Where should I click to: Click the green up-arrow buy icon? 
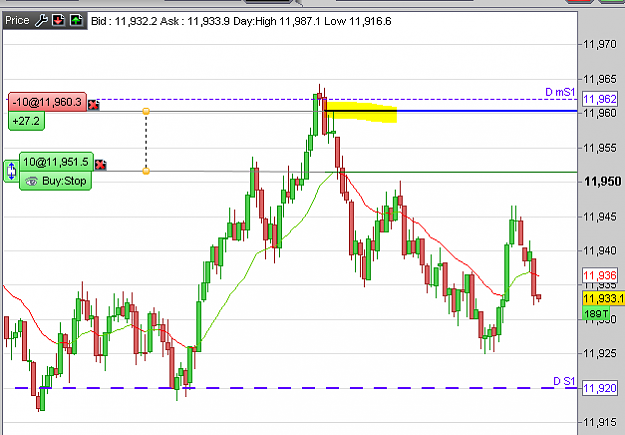point(76,20)
